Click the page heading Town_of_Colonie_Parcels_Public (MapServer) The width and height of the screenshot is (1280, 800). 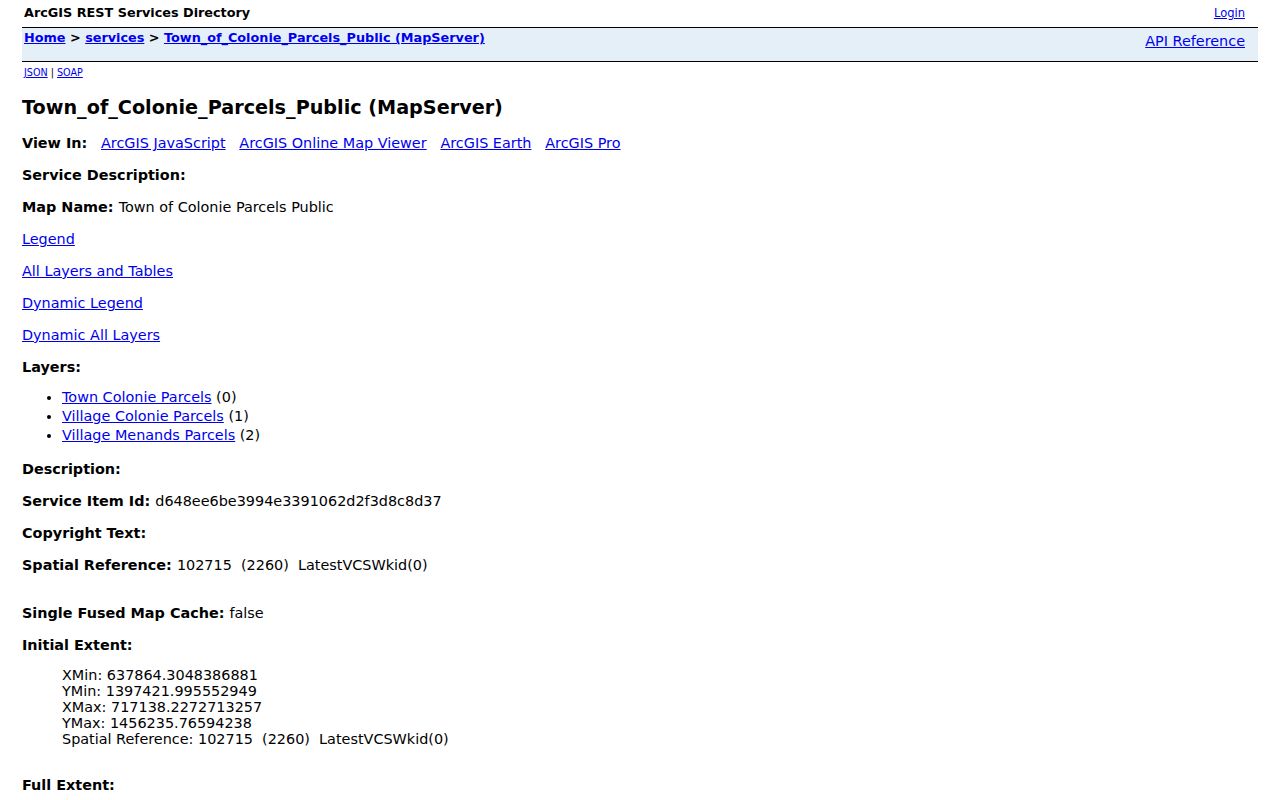coord(262,107)
